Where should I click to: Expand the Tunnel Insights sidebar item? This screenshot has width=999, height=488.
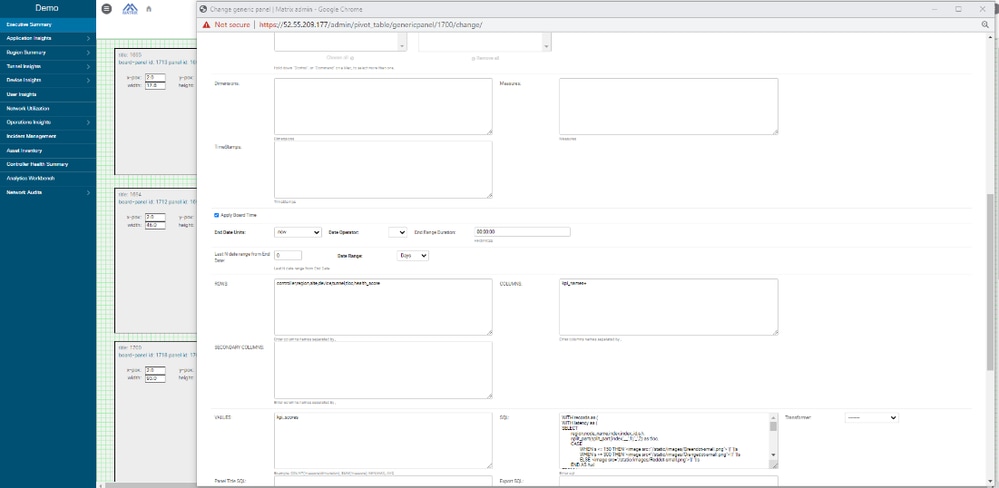(88, 66)
